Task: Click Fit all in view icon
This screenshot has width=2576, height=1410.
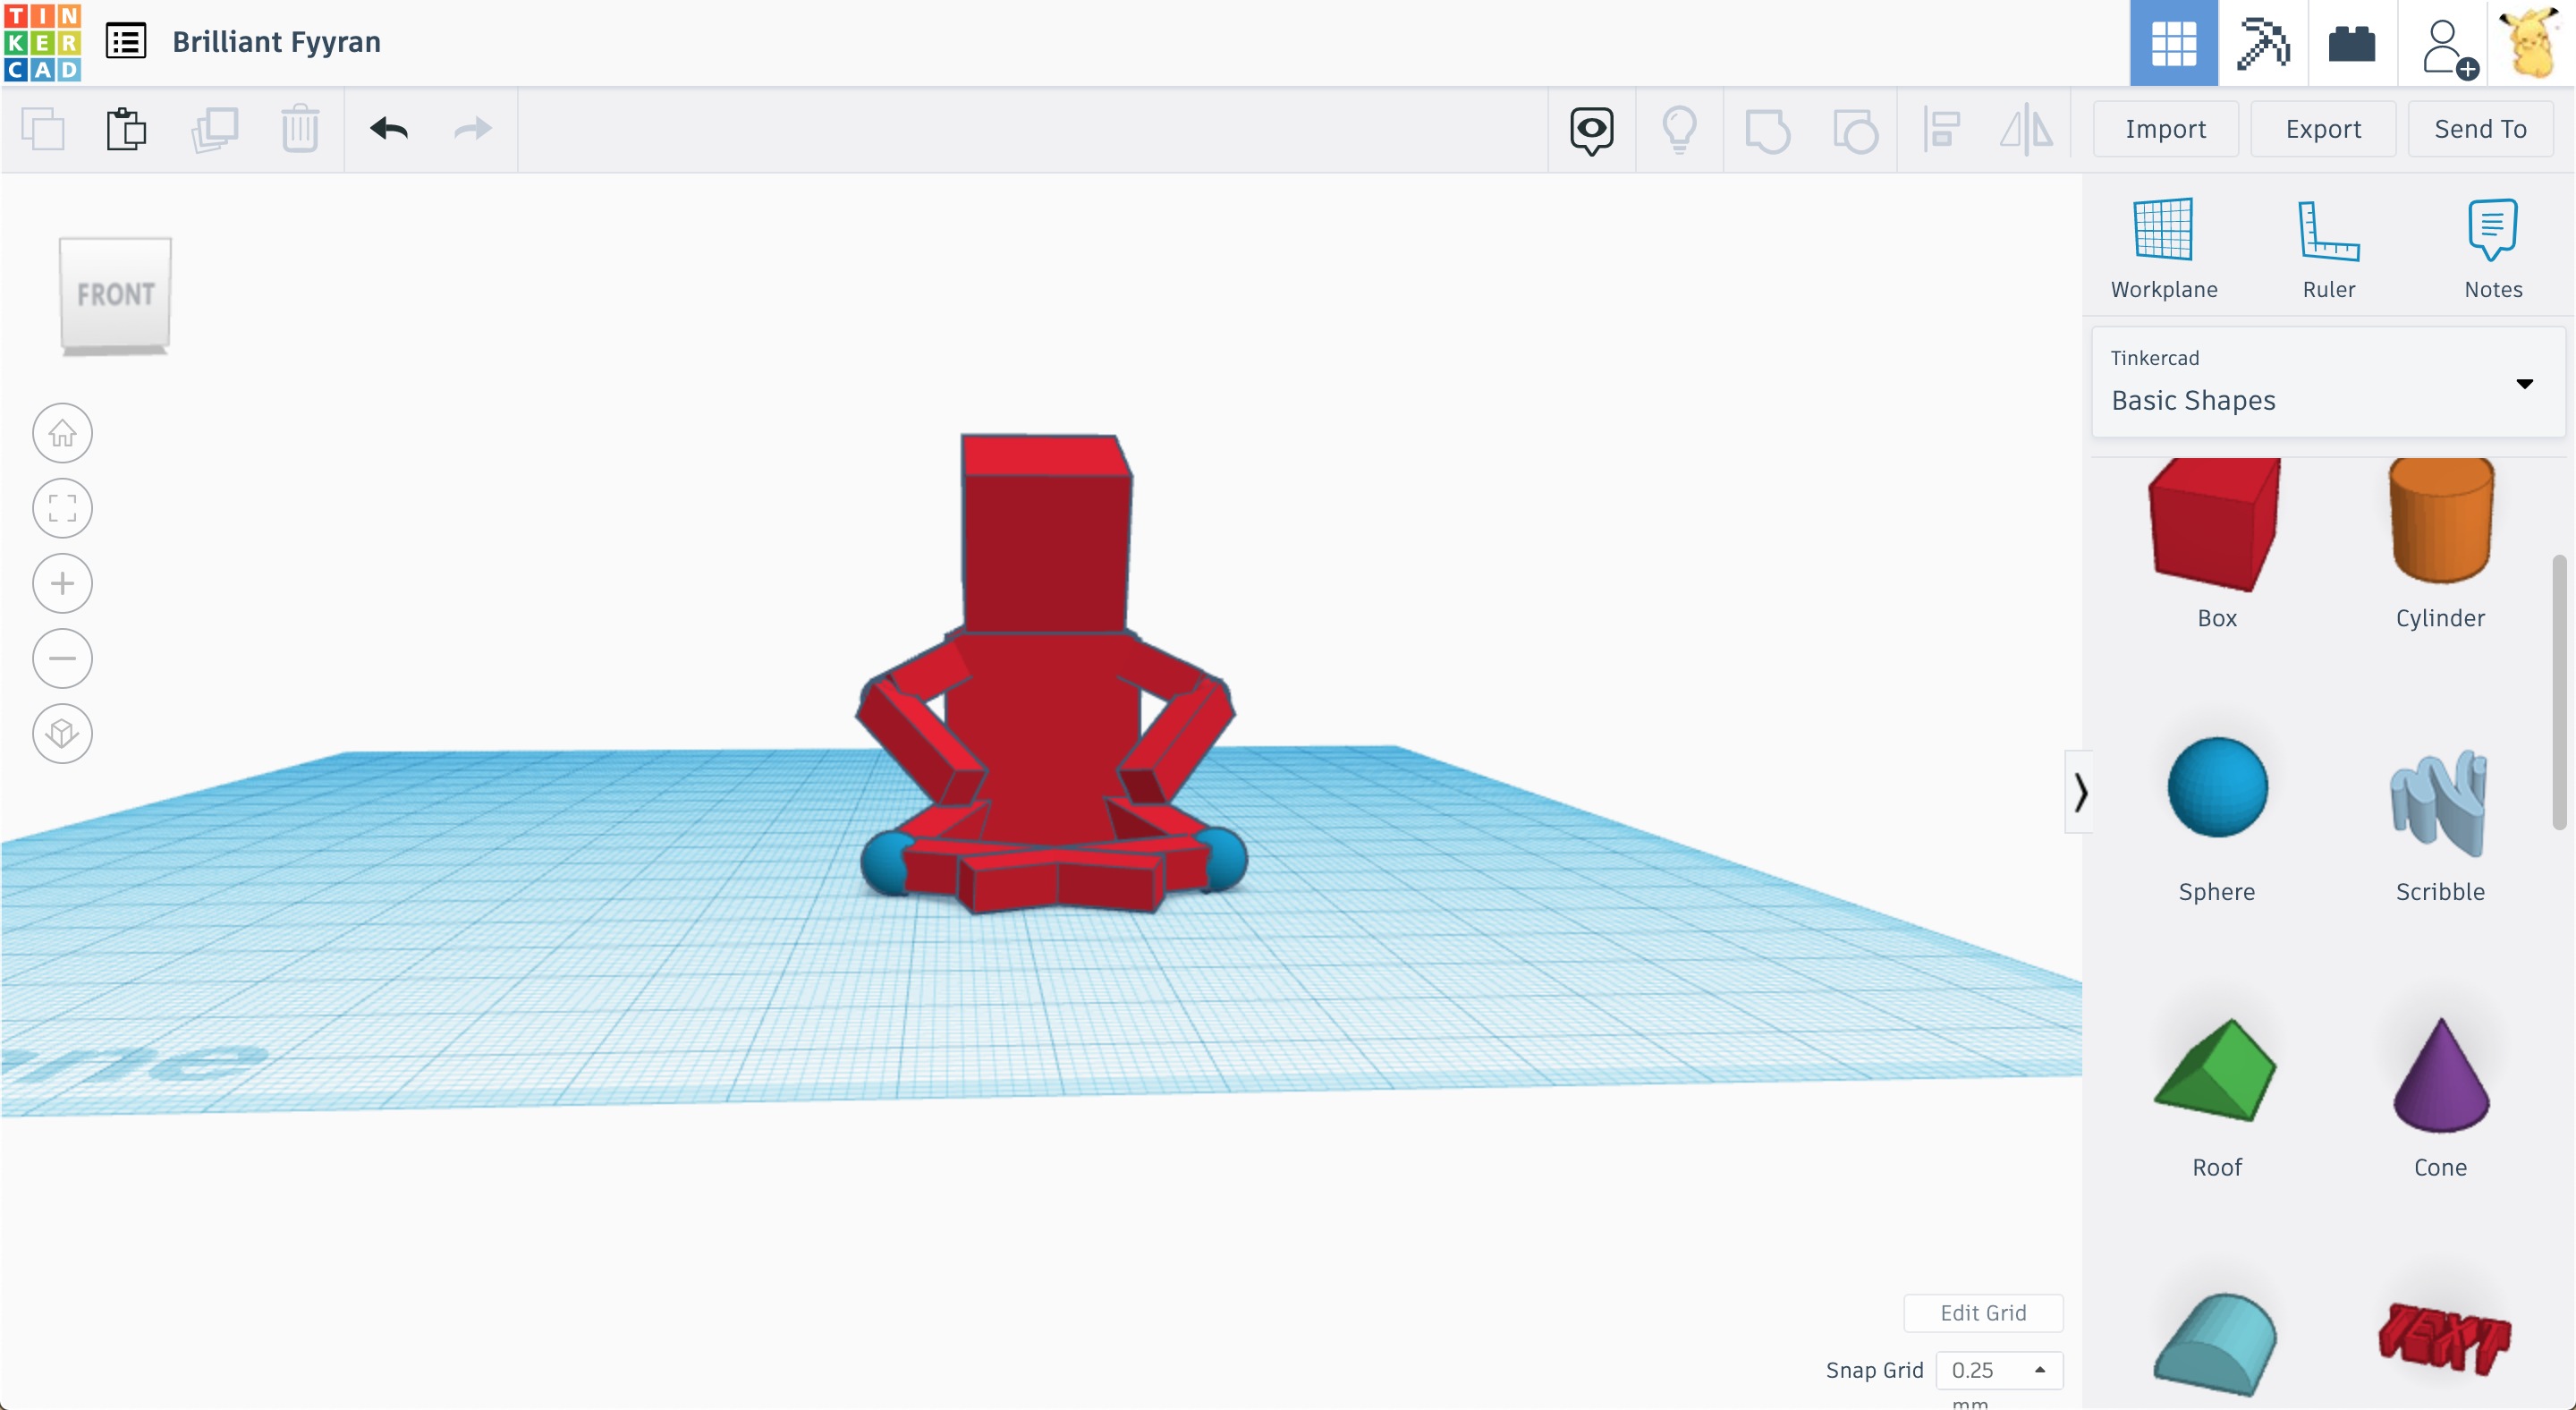Action: [x=62, y=508]
